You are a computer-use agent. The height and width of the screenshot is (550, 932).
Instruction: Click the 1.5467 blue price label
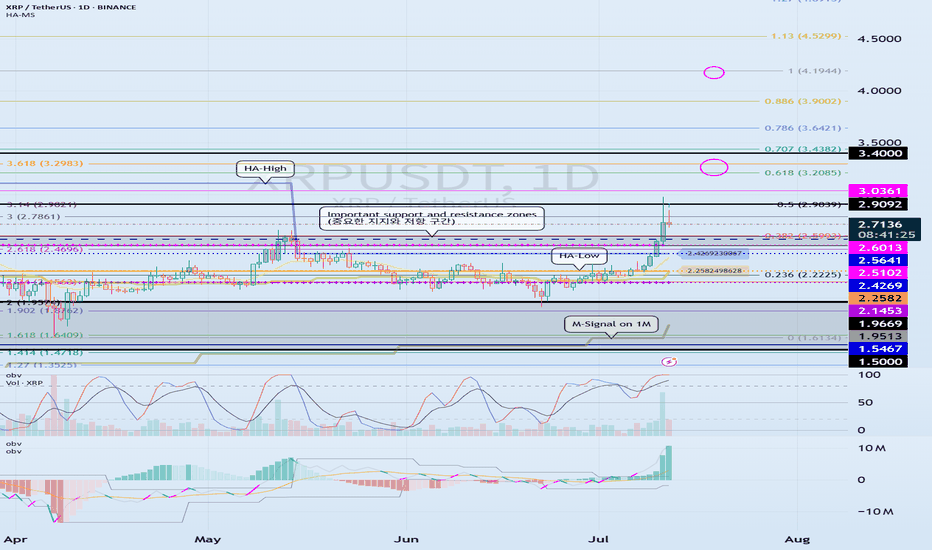879,348
